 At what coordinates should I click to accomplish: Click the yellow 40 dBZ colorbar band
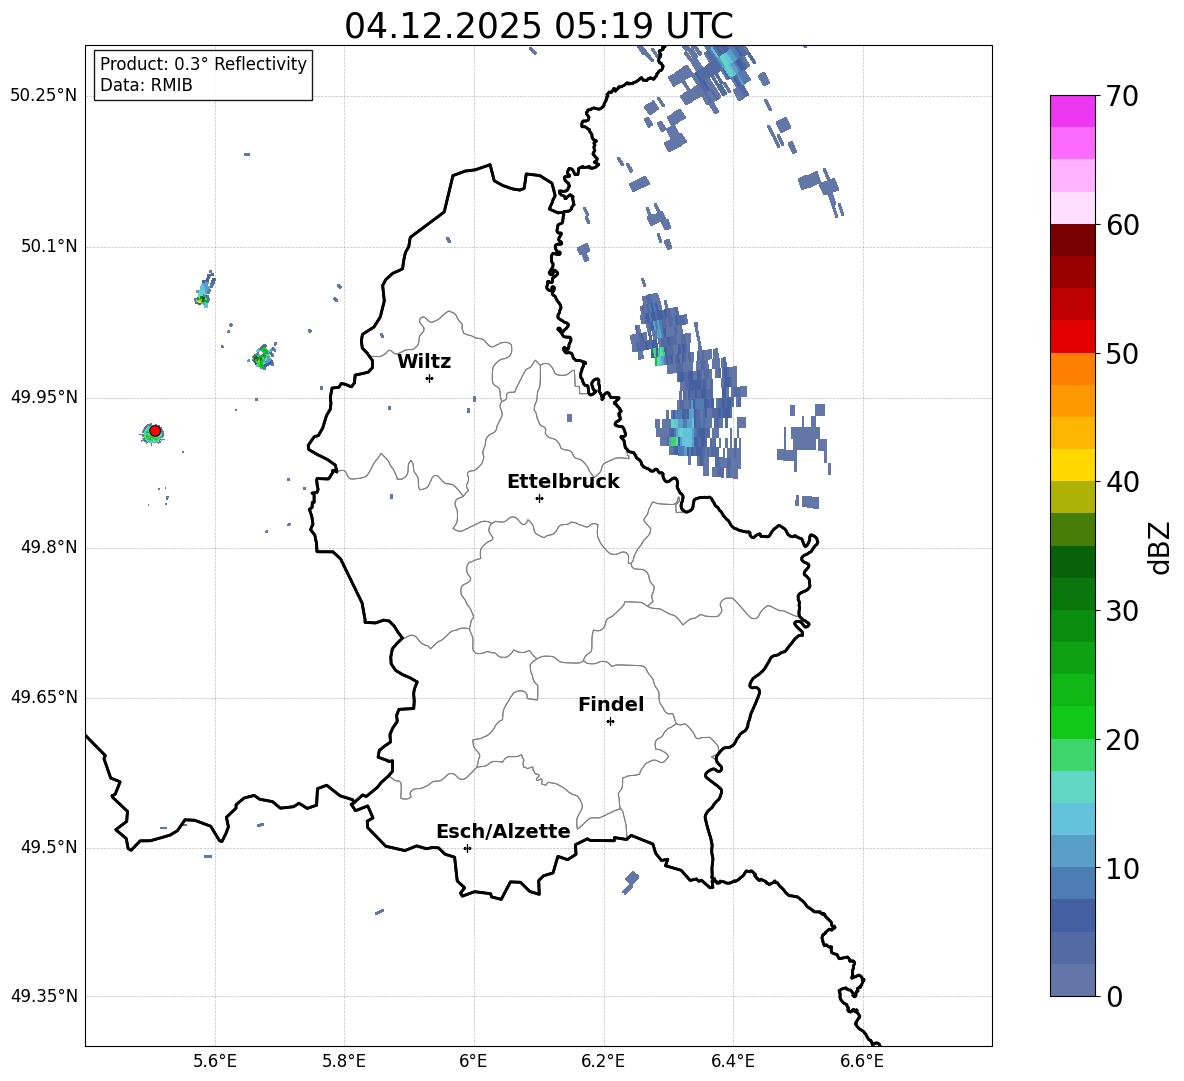[1072, 464]
